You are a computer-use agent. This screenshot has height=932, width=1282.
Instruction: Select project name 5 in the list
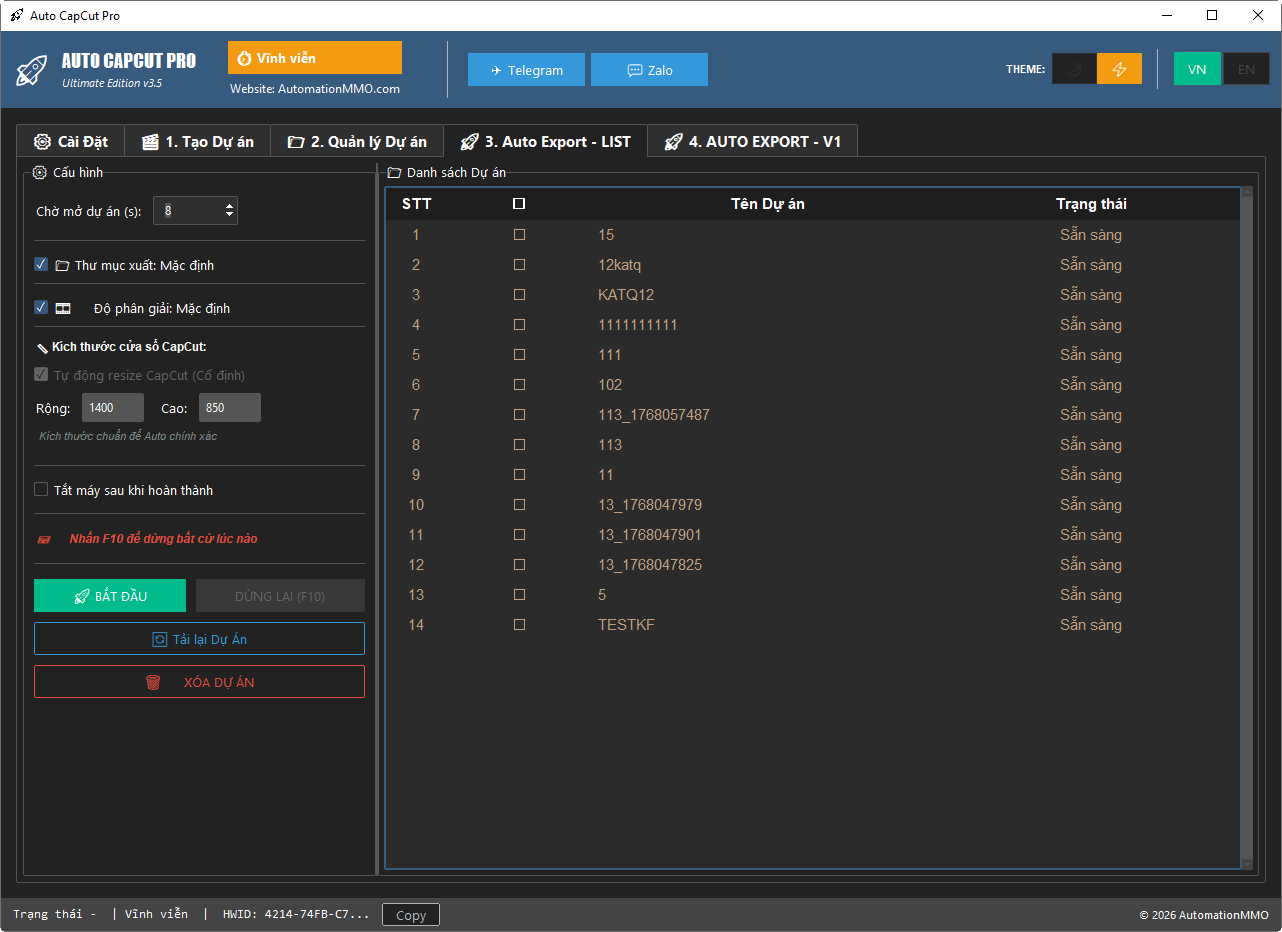[x=602, y=595]
